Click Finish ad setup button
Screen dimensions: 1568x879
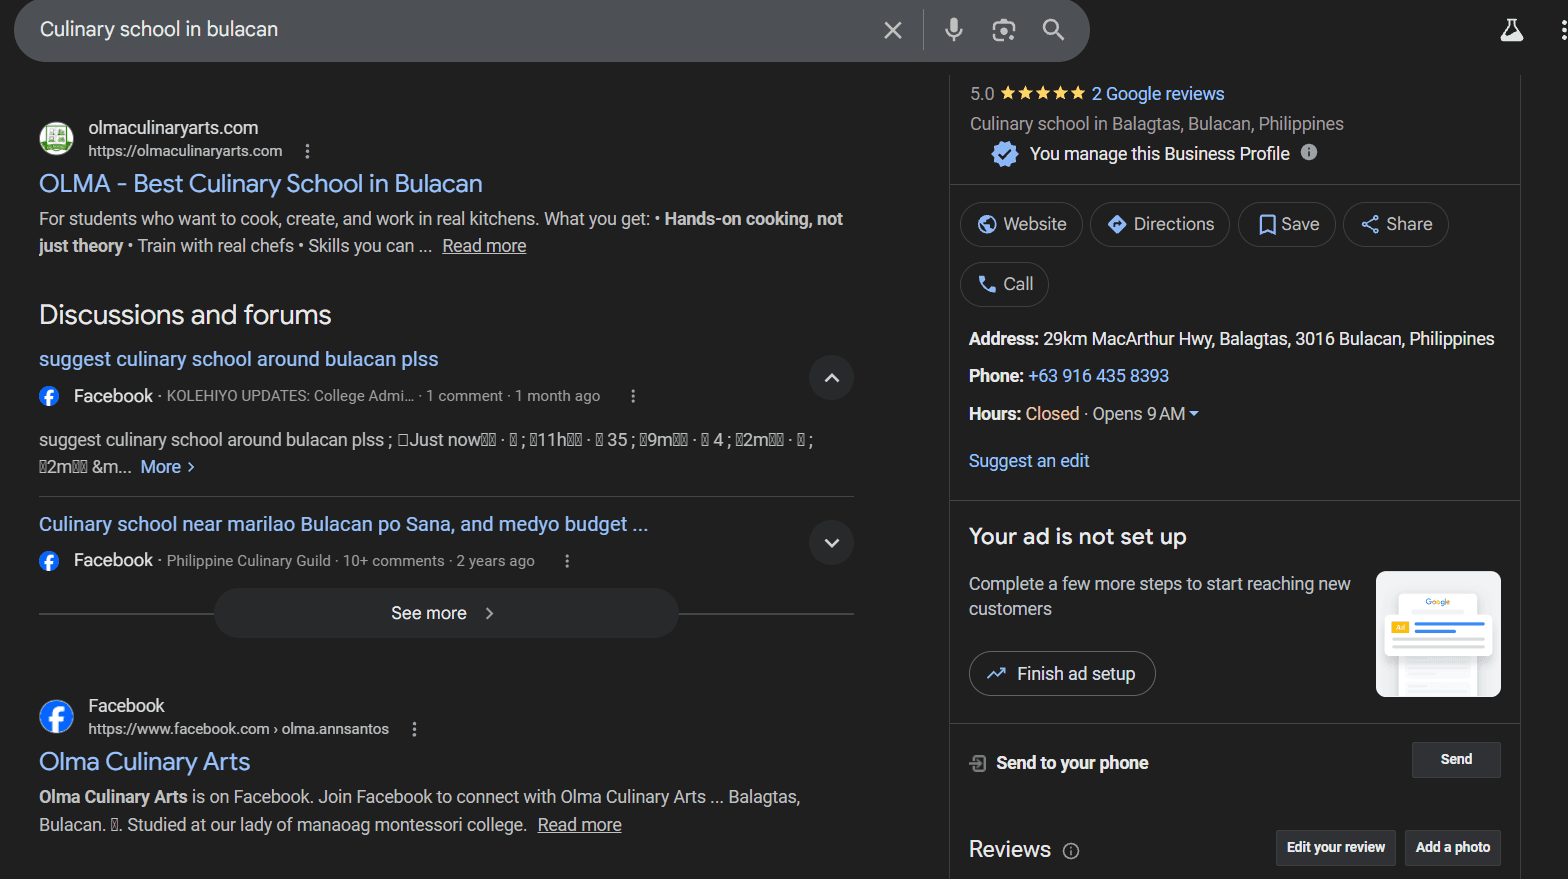[1062, 674]
